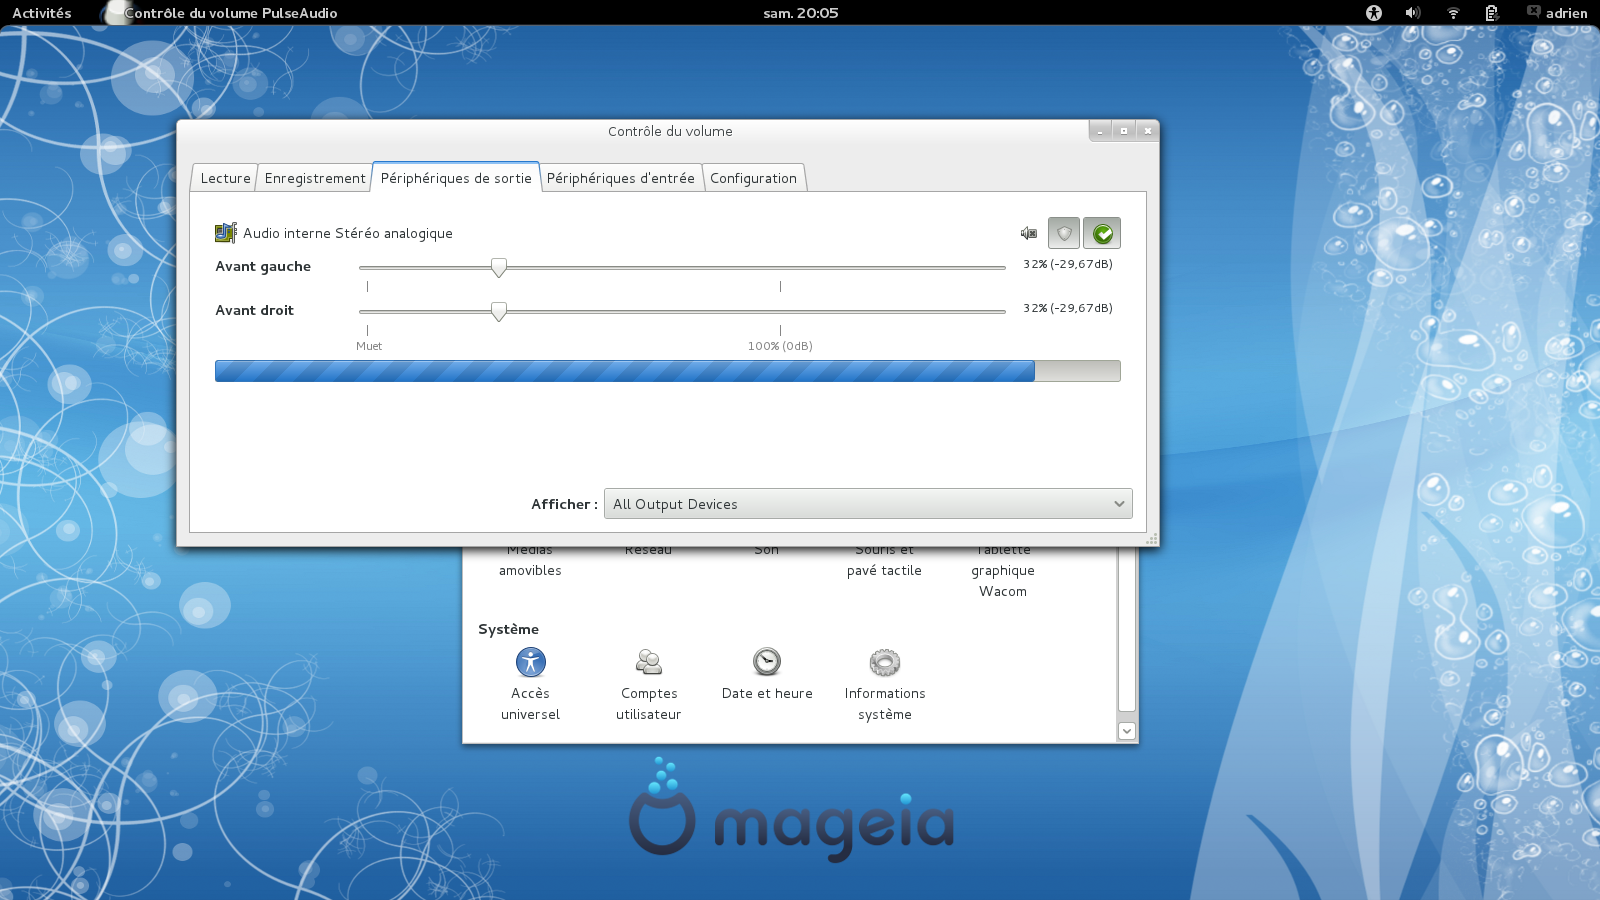Mute the Audio interne output device

tap(1028, 233)
